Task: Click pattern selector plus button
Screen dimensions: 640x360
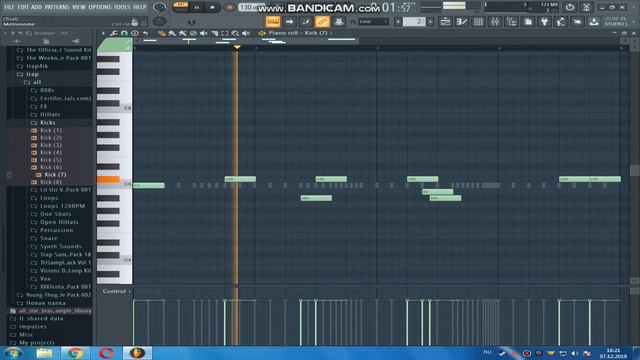Action: [x=430, y=21]
